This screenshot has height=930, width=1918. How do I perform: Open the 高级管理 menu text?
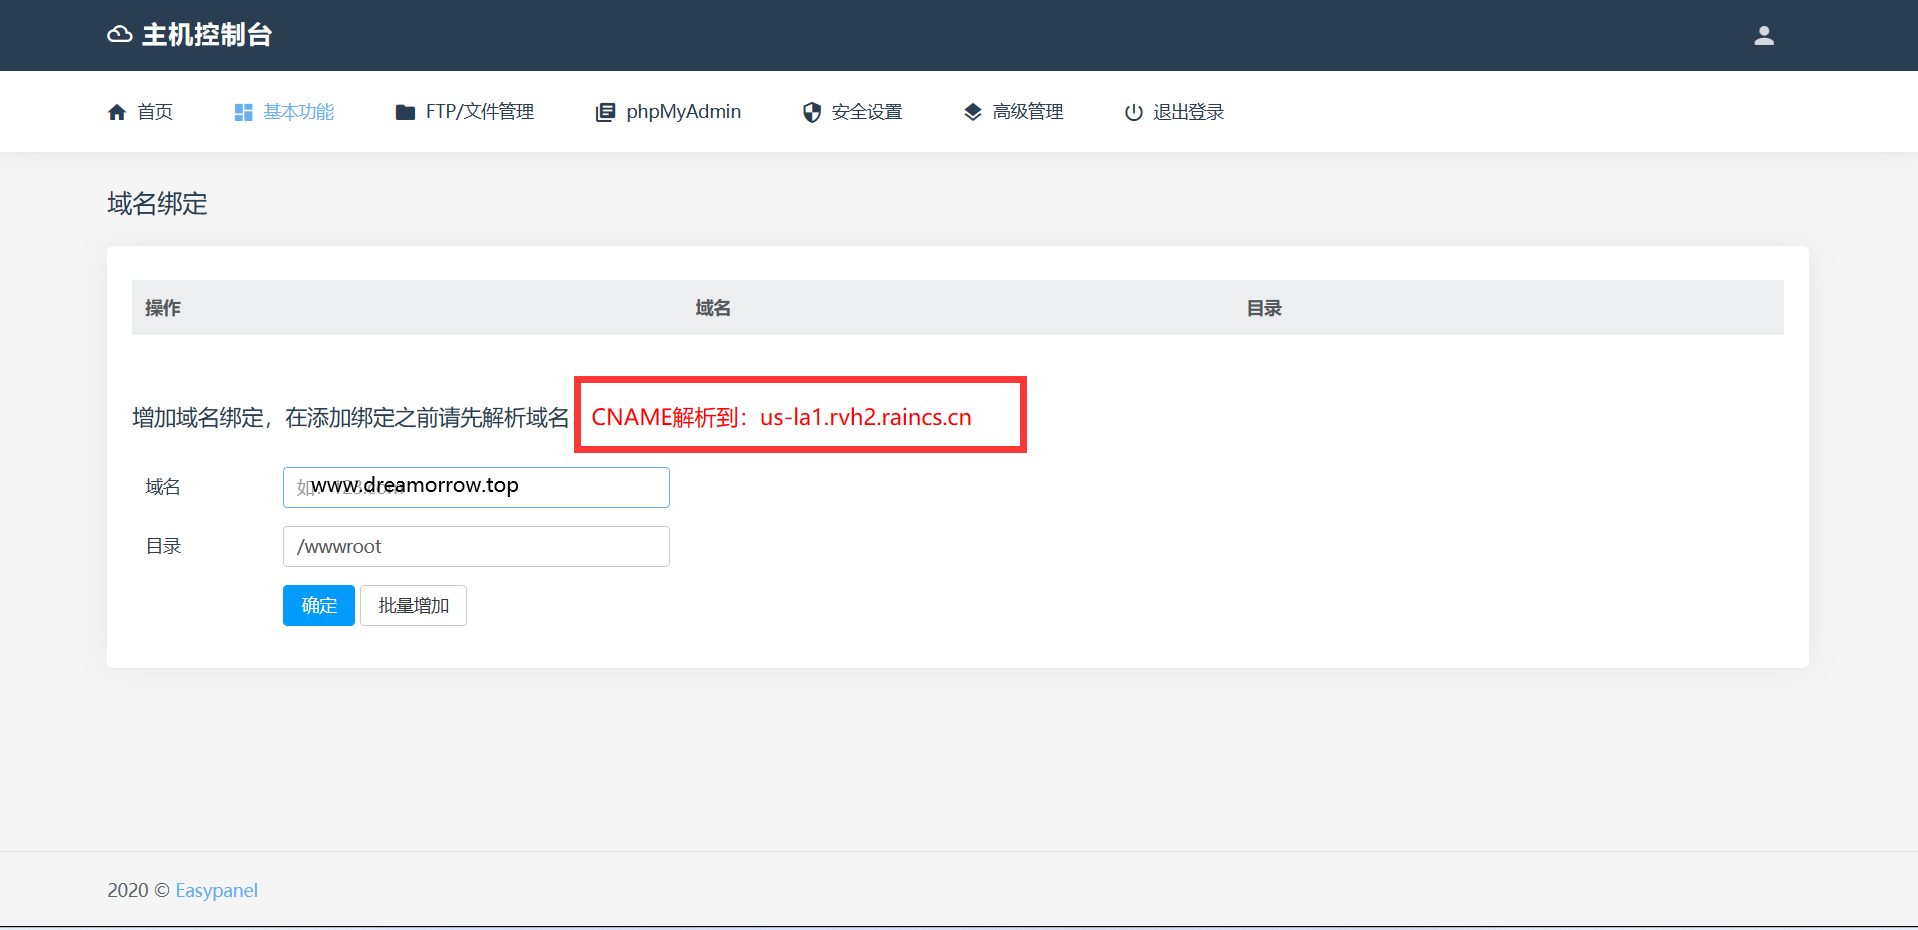[x=1027, y=112]
